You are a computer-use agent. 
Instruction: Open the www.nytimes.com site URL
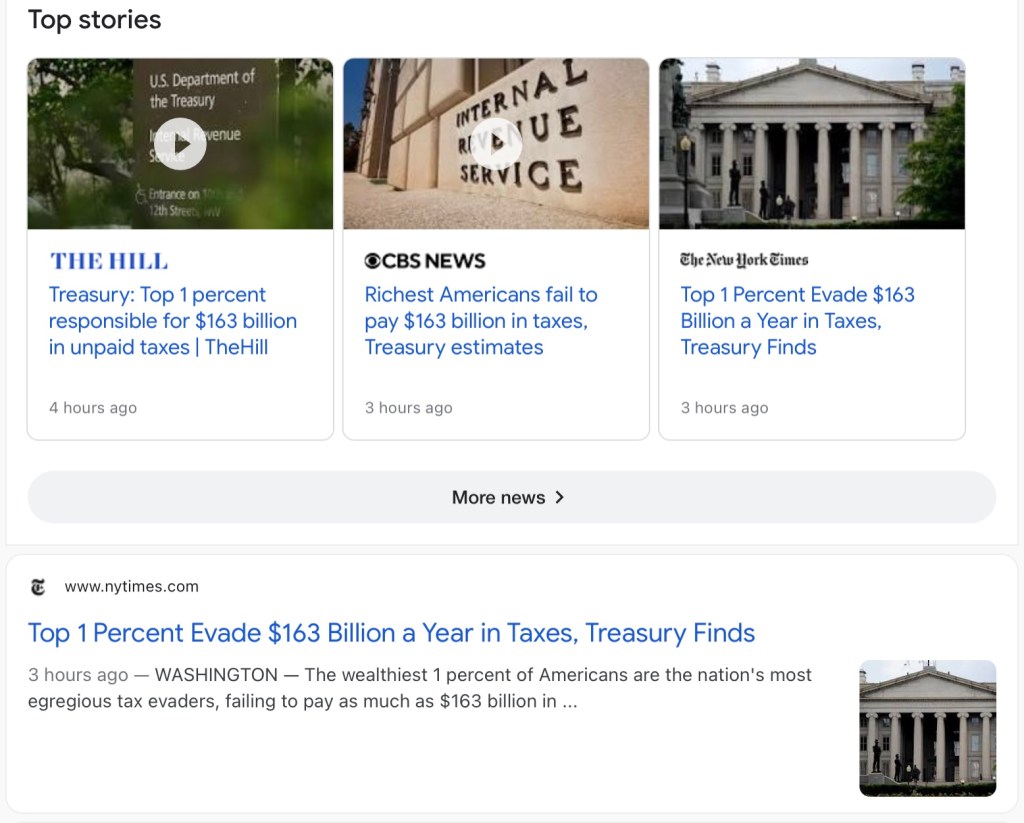(131, 587)
